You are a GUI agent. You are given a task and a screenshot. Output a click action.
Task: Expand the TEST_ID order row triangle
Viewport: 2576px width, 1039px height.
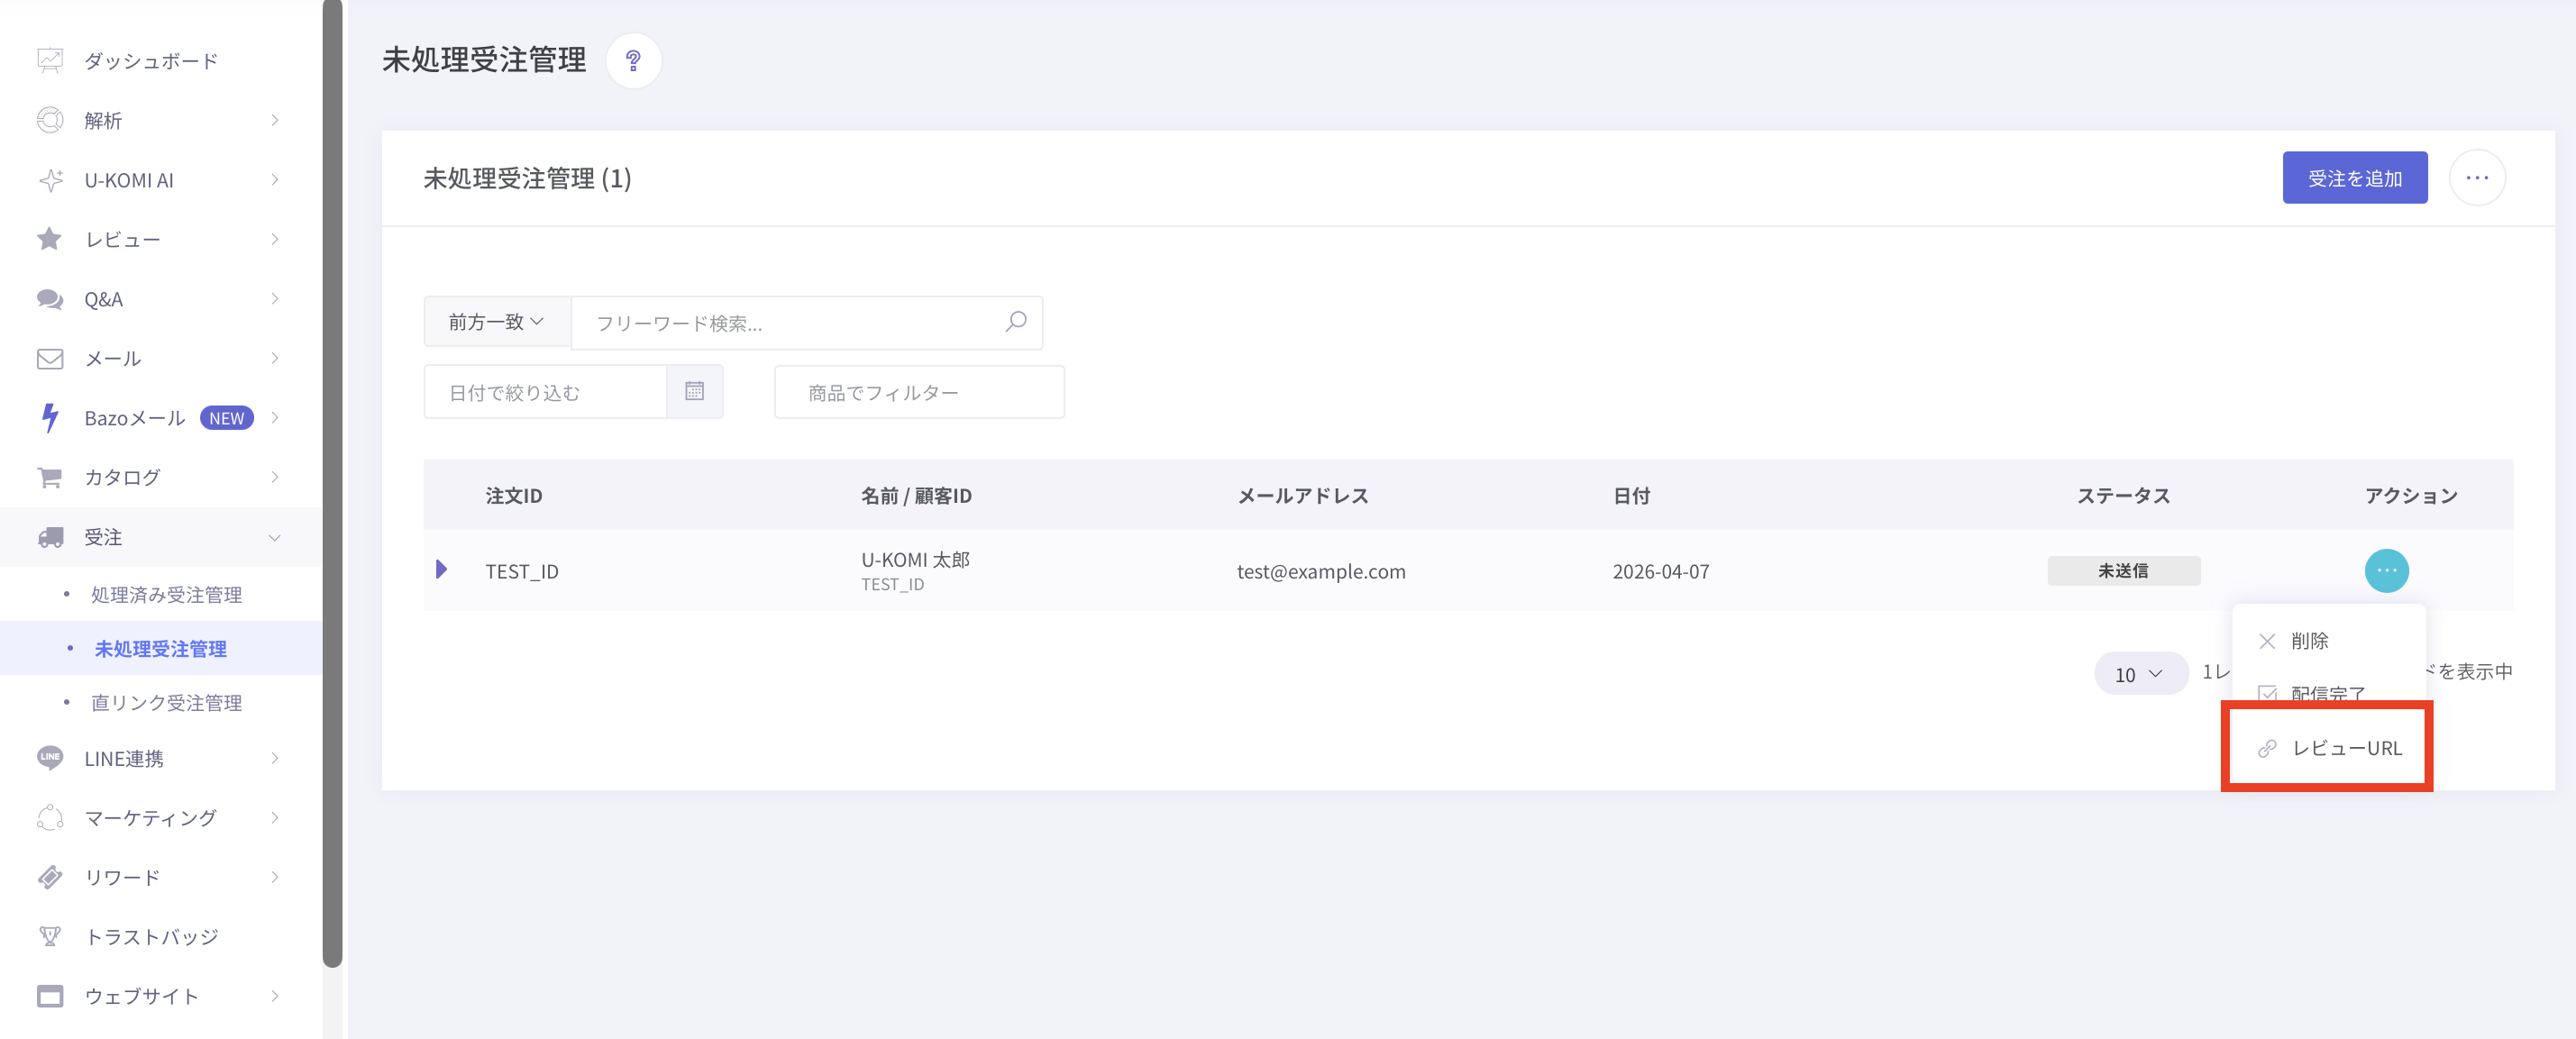pos(441,570)
